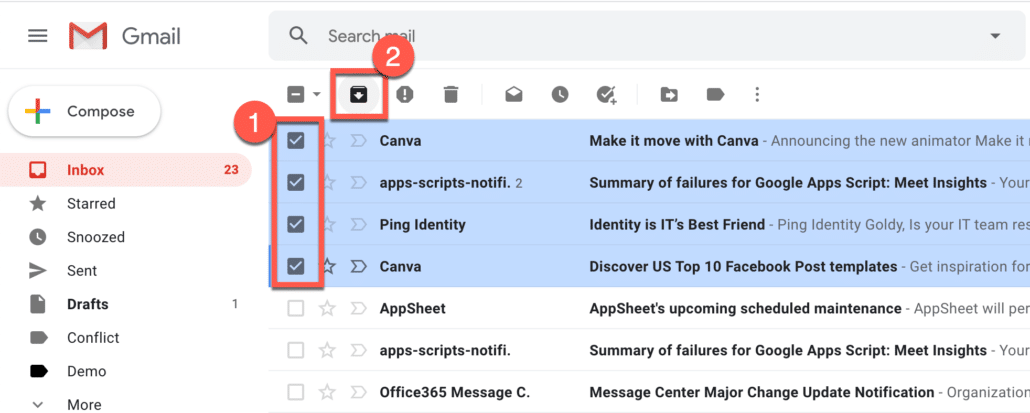Uncheck the Make it move with Canva email
1030x413 pixels.
point(296,141)
